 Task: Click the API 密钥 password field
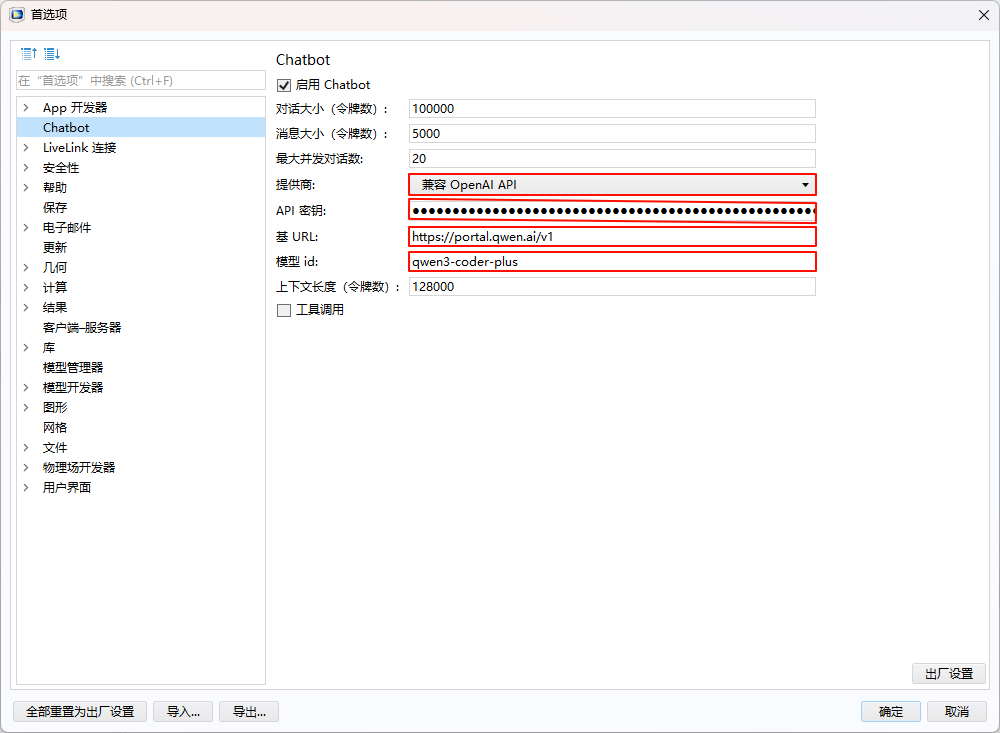[x=612, y=211]
